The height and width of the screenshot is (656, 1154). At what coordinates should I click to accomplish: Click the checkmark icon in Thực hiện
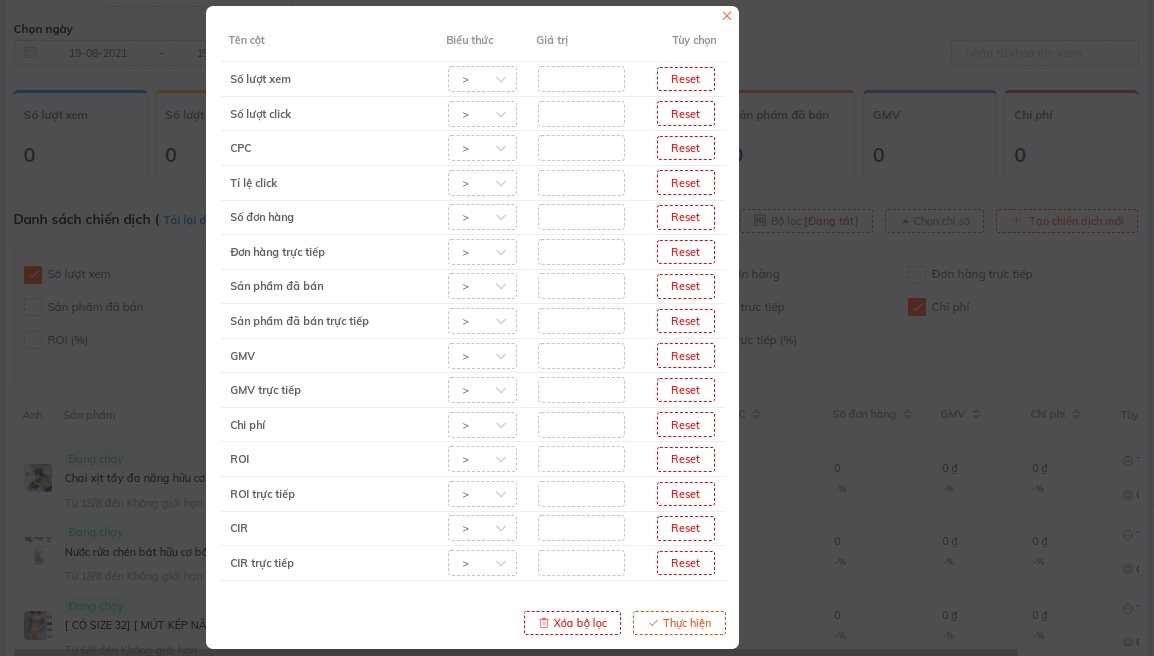pos(653,623)
